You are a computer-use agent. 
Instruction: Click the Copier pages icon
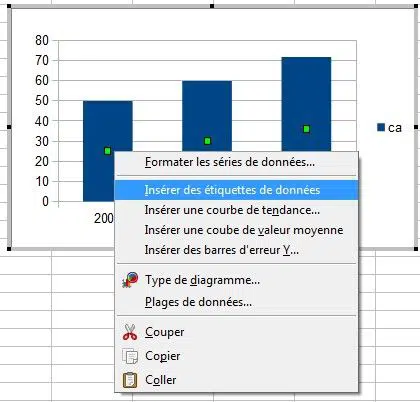point(130,356)
